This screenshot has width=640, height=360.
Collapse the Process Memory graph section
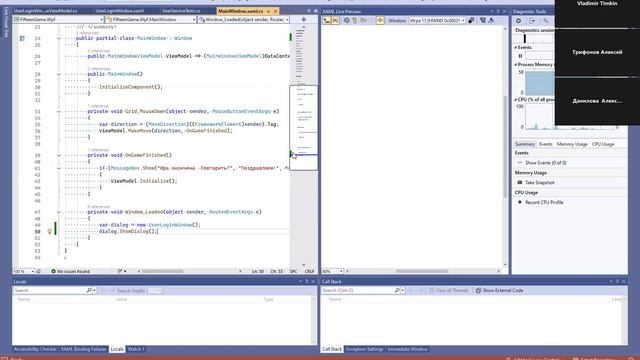[x=516, y=64]
